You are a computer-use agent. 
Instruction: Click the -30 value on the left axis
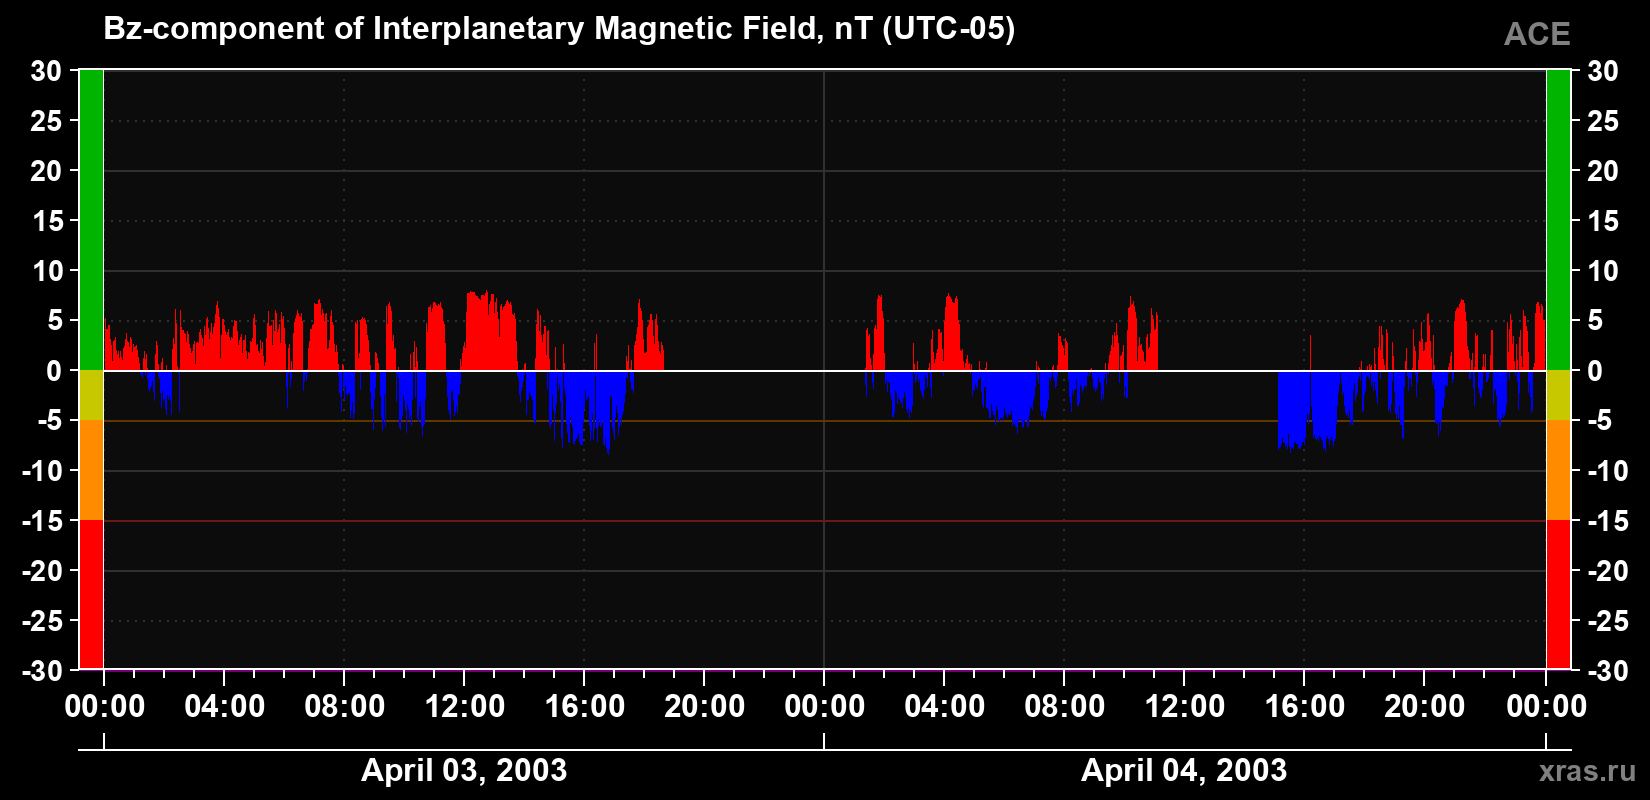pyautogui.click(x=42, y=671)
